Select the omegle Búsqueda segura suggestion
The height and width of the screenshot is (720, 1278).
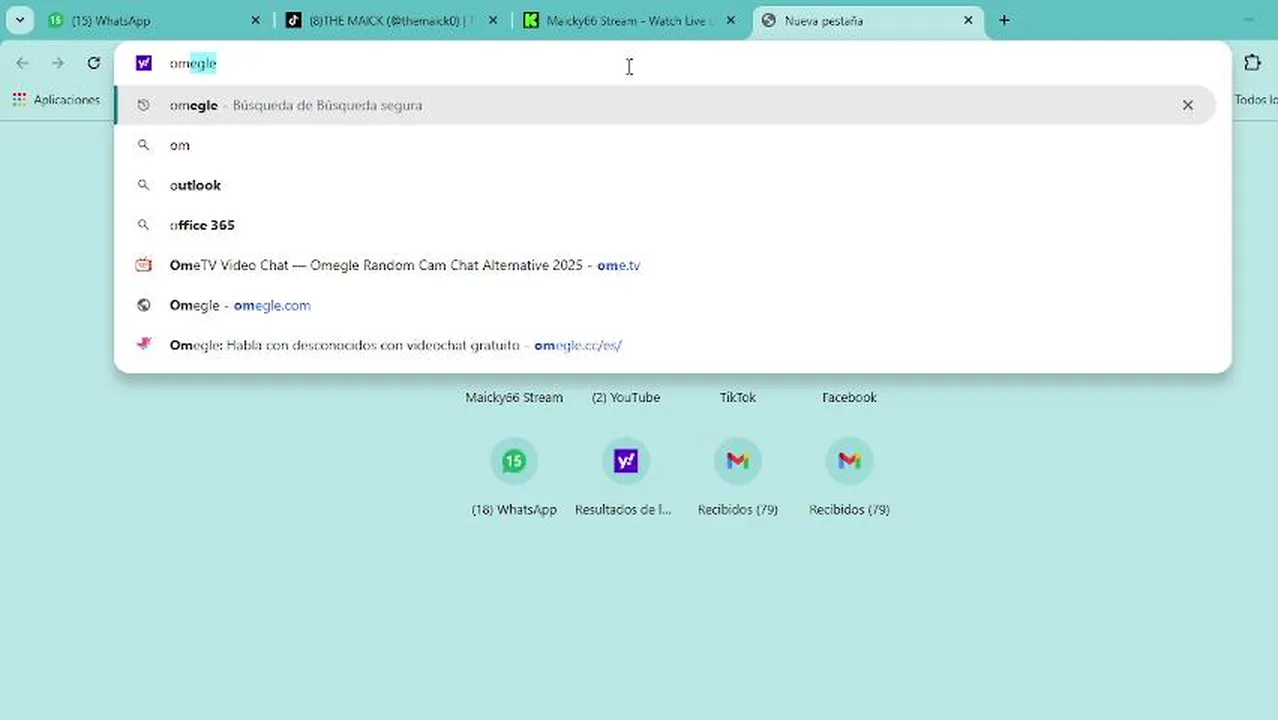pos(665,105)
